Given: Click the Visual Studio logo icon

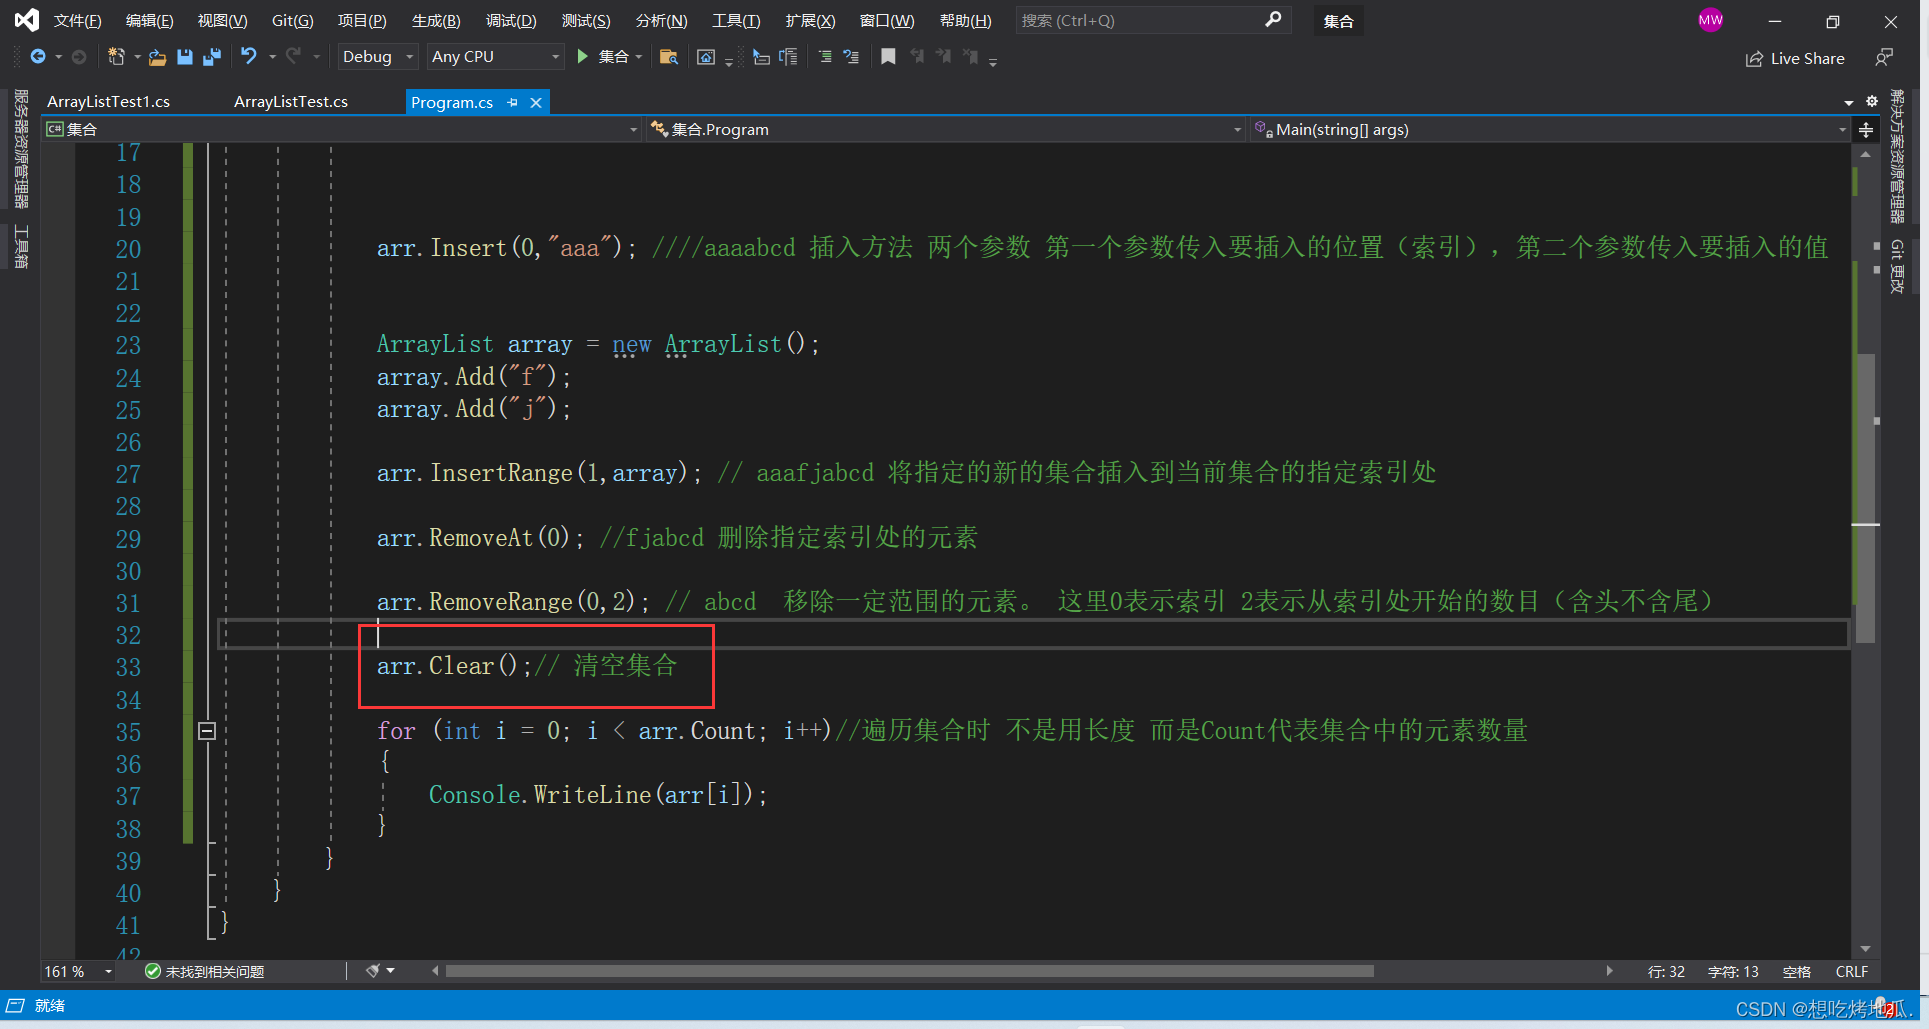Looking at the screenshot, I should [x=26, y=20].
